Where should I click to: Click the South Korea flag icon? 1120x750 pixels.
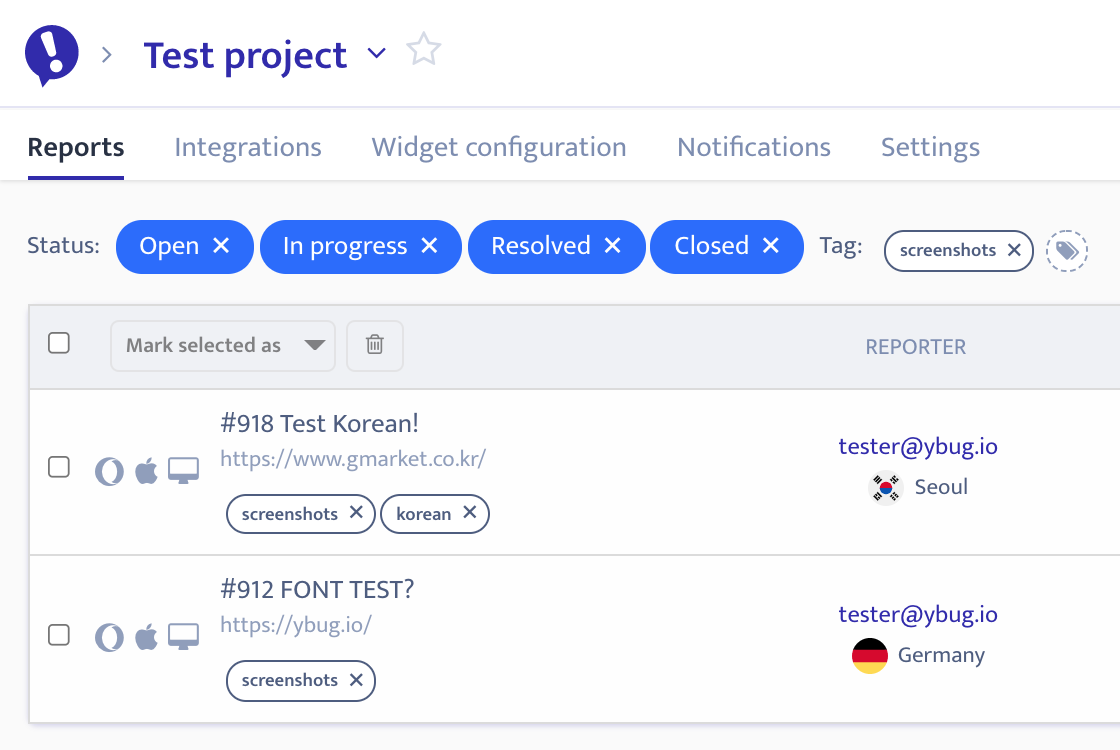(x=886, y=488)
